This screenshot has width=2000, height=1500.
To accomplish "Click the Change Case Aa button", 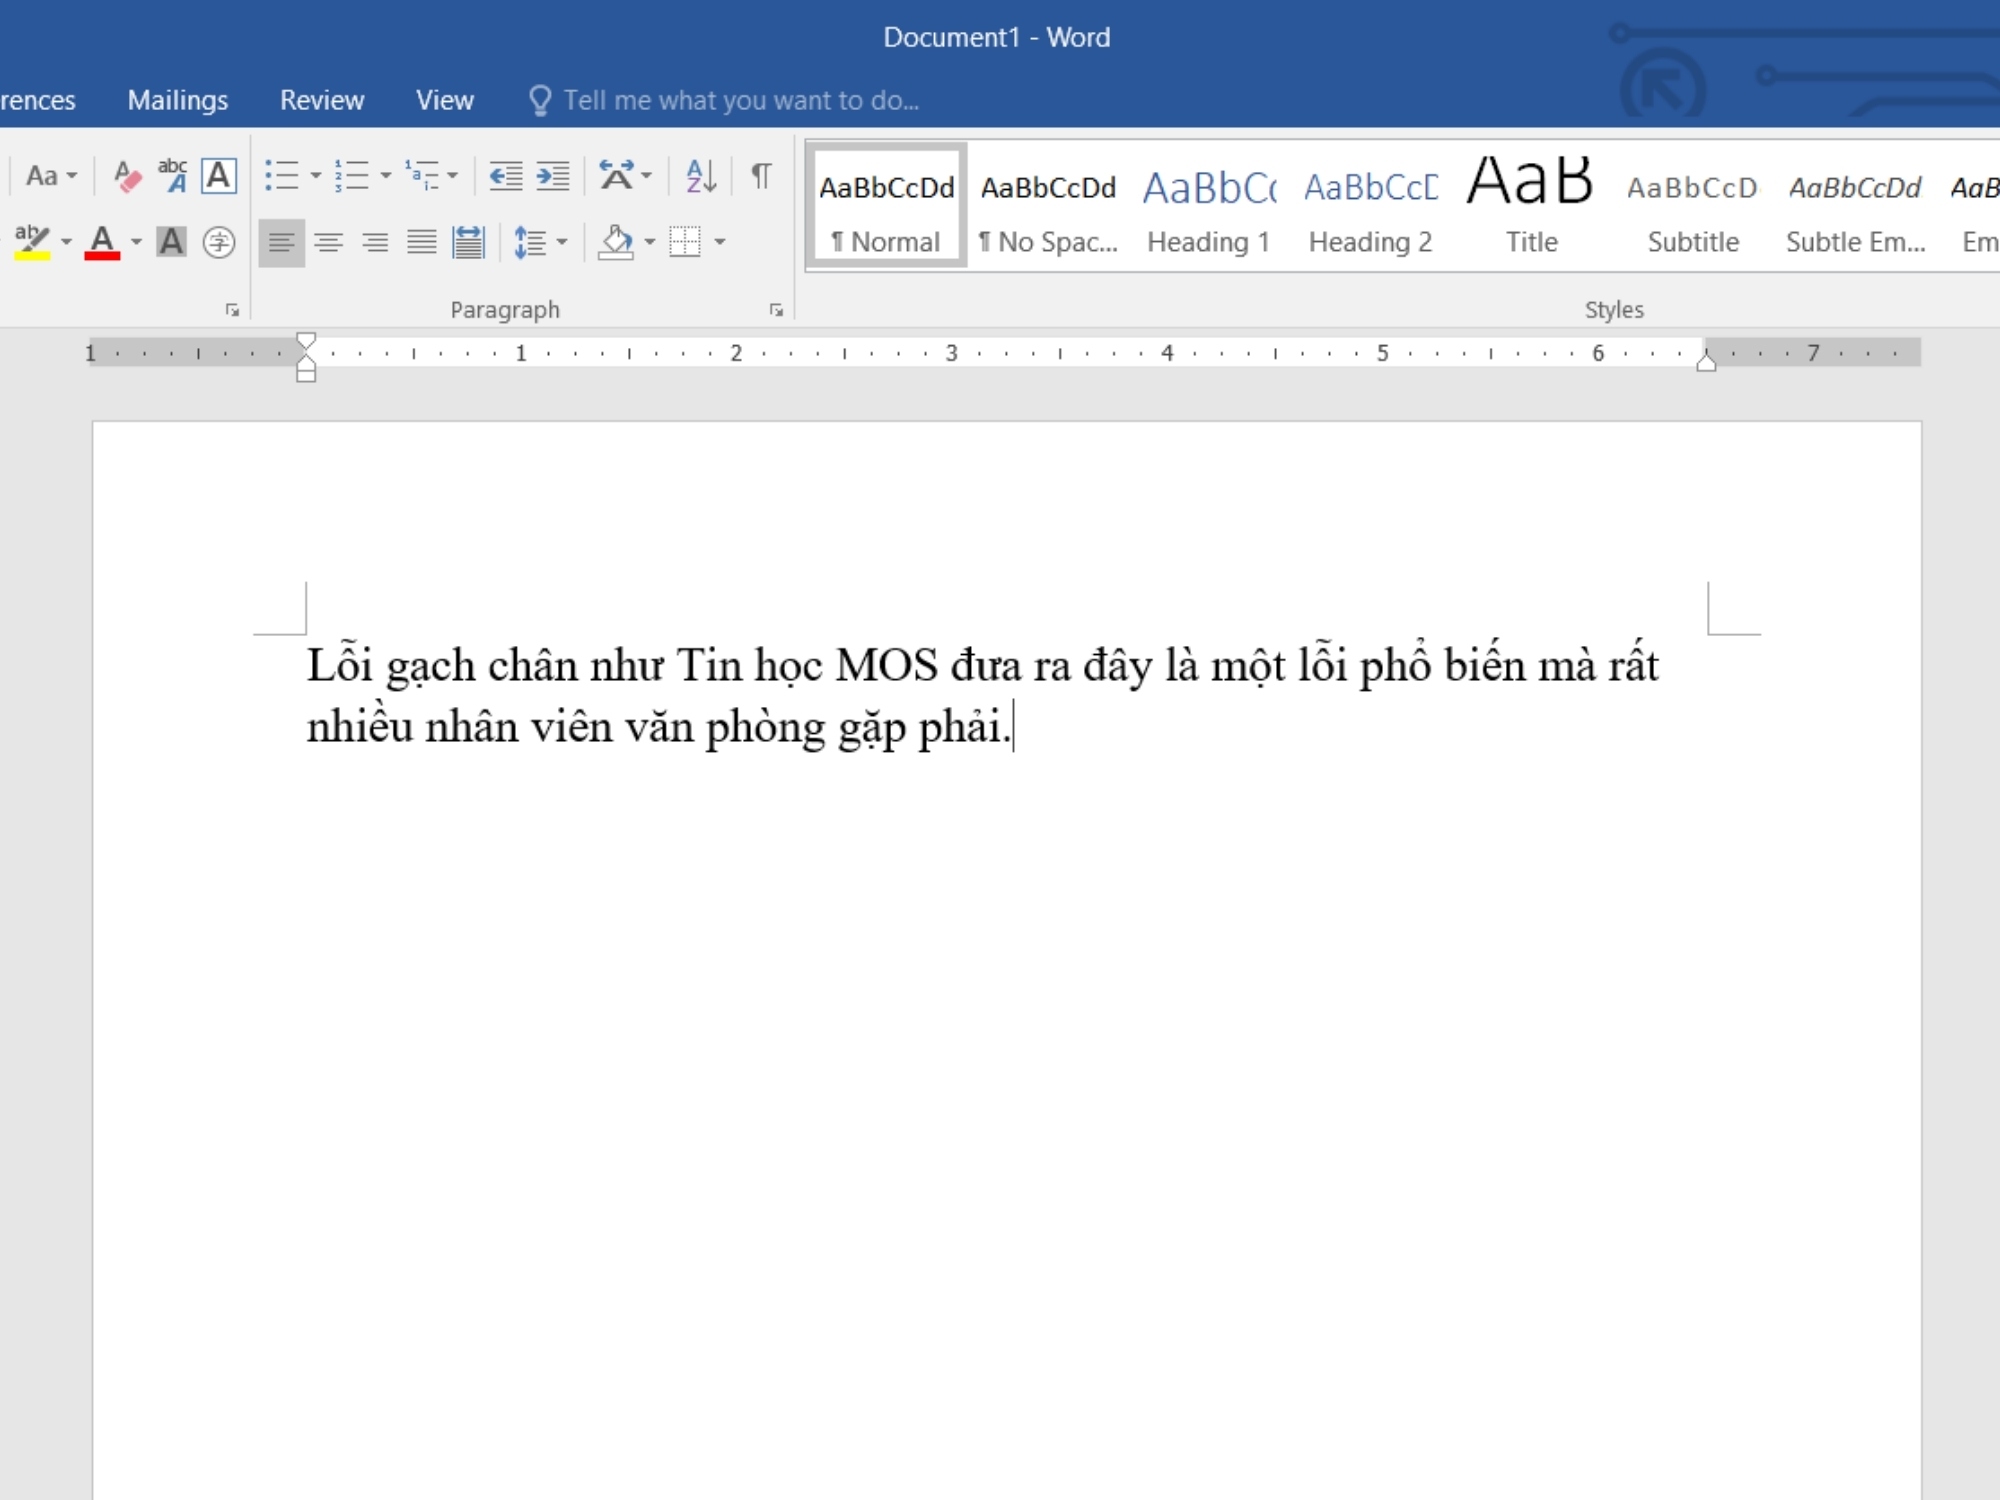I will 41,176.
